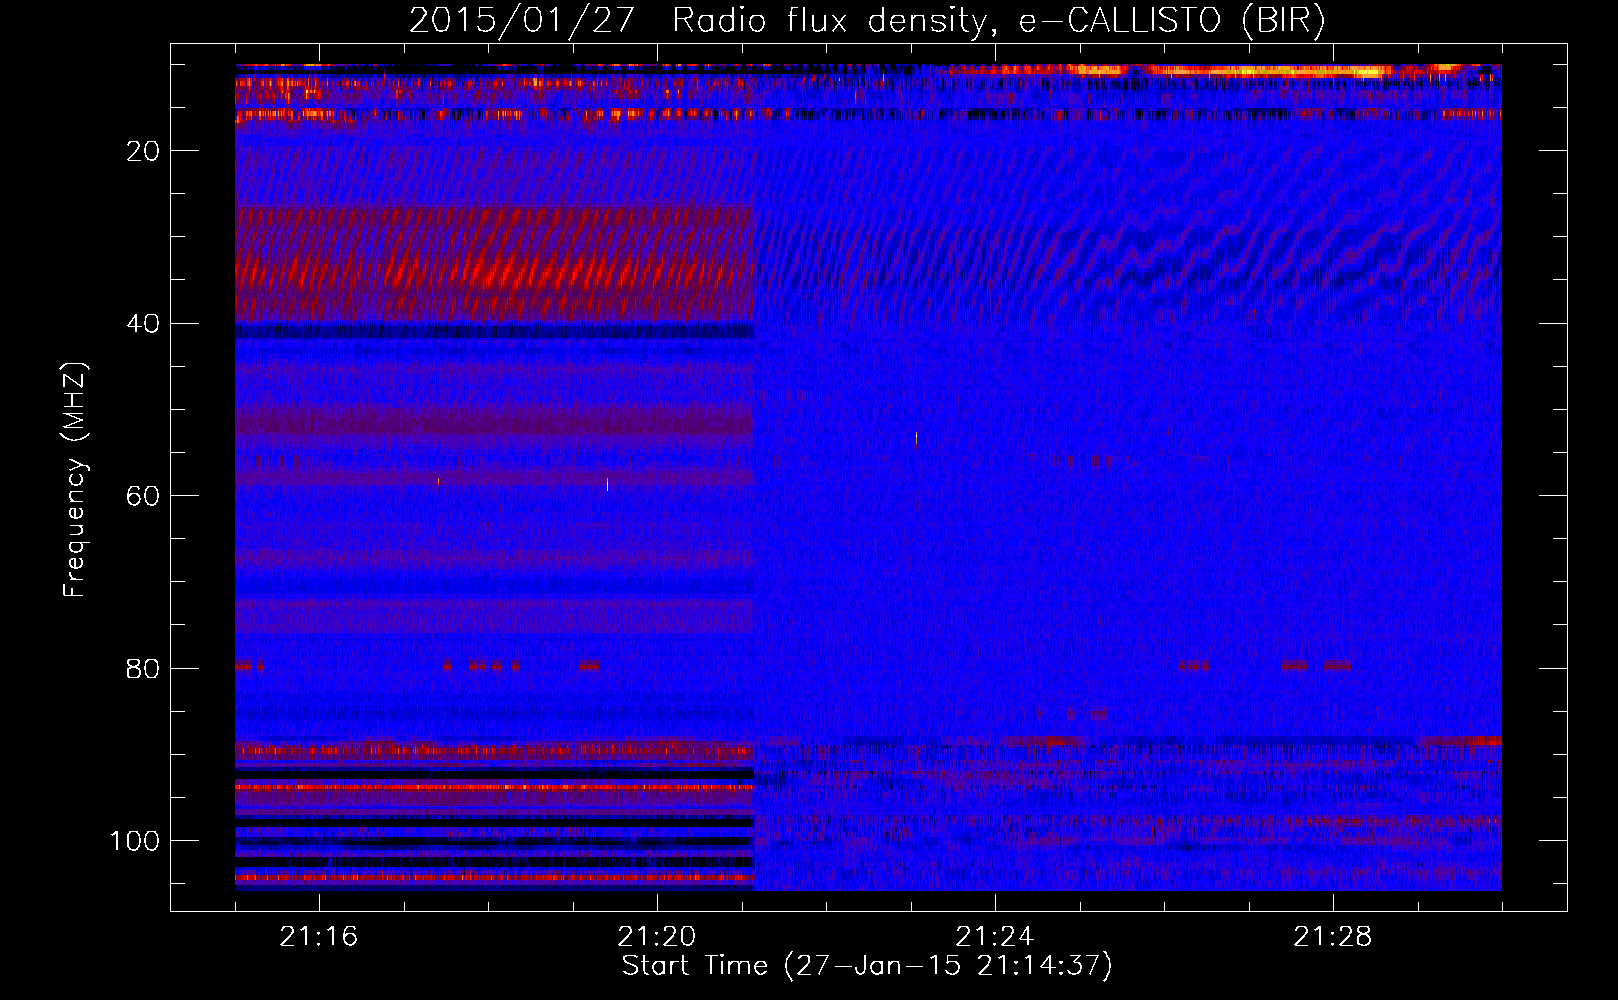Click the 'Start Time (27-Jan-15 21:14:37)' axis label
The width and height of the screenshot is (1618, 1000).
pyautogui.click(x=867, y=966)
